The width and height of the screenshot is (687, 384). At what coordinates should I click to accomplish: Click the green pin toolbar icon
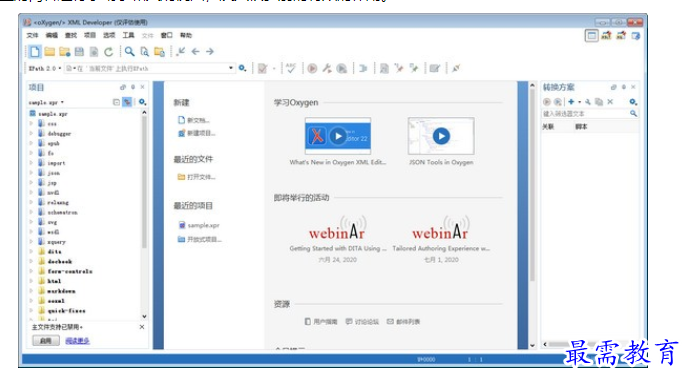(414, 68)
